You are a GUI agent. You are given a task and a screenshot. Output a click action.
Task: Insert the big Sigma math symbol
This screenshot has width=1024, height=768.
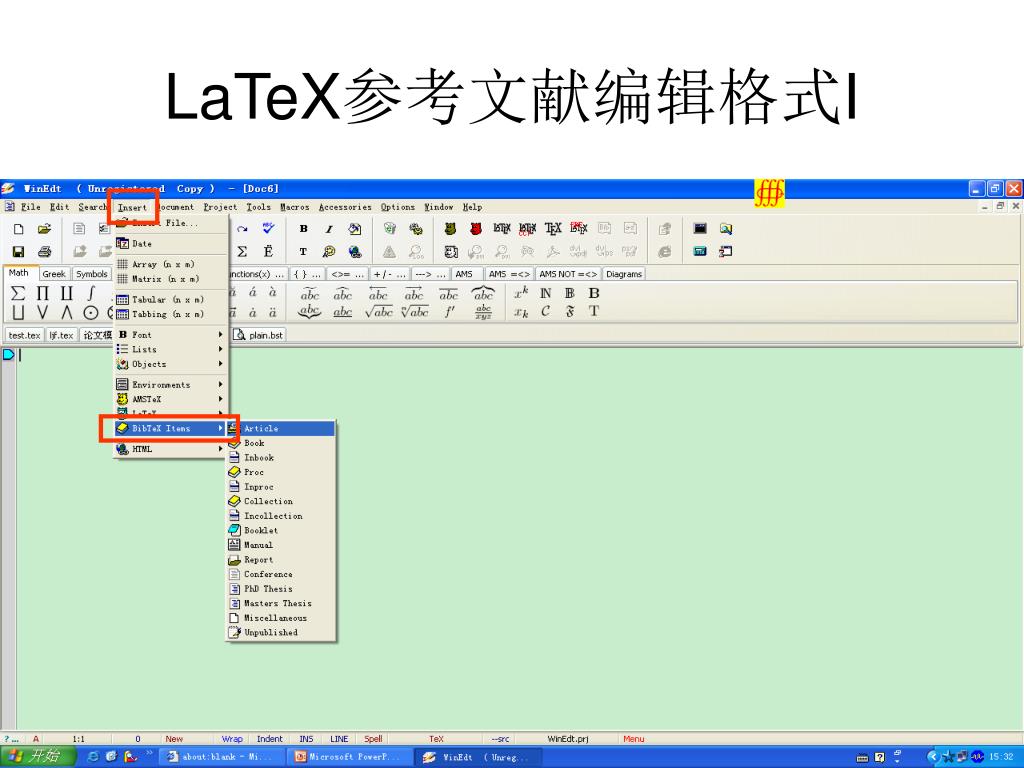pyautogui.click(x=18, y=293)
